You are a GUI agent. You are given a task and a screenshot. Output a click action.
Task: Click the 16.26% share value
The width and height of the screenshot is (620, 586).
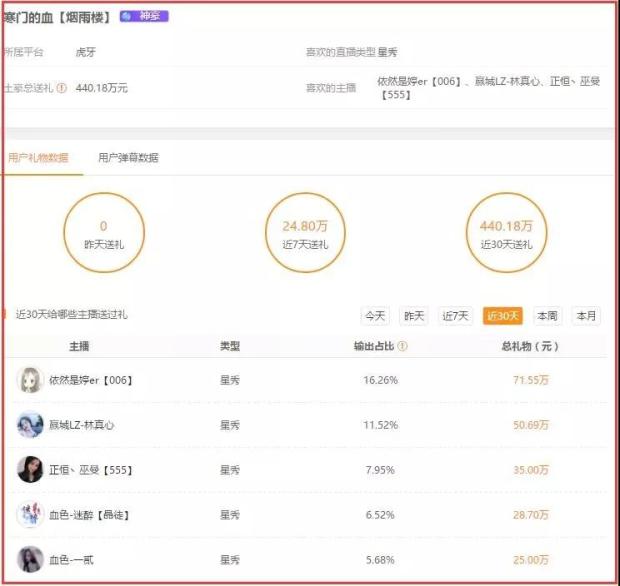[380, 380]
